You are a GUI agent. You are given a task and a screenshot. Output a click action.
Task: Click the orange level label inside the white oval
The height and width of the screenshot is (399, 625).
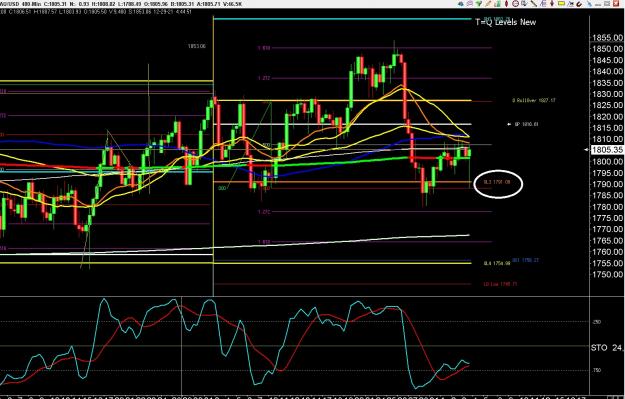pyautogui.click(x=497, y=182)
